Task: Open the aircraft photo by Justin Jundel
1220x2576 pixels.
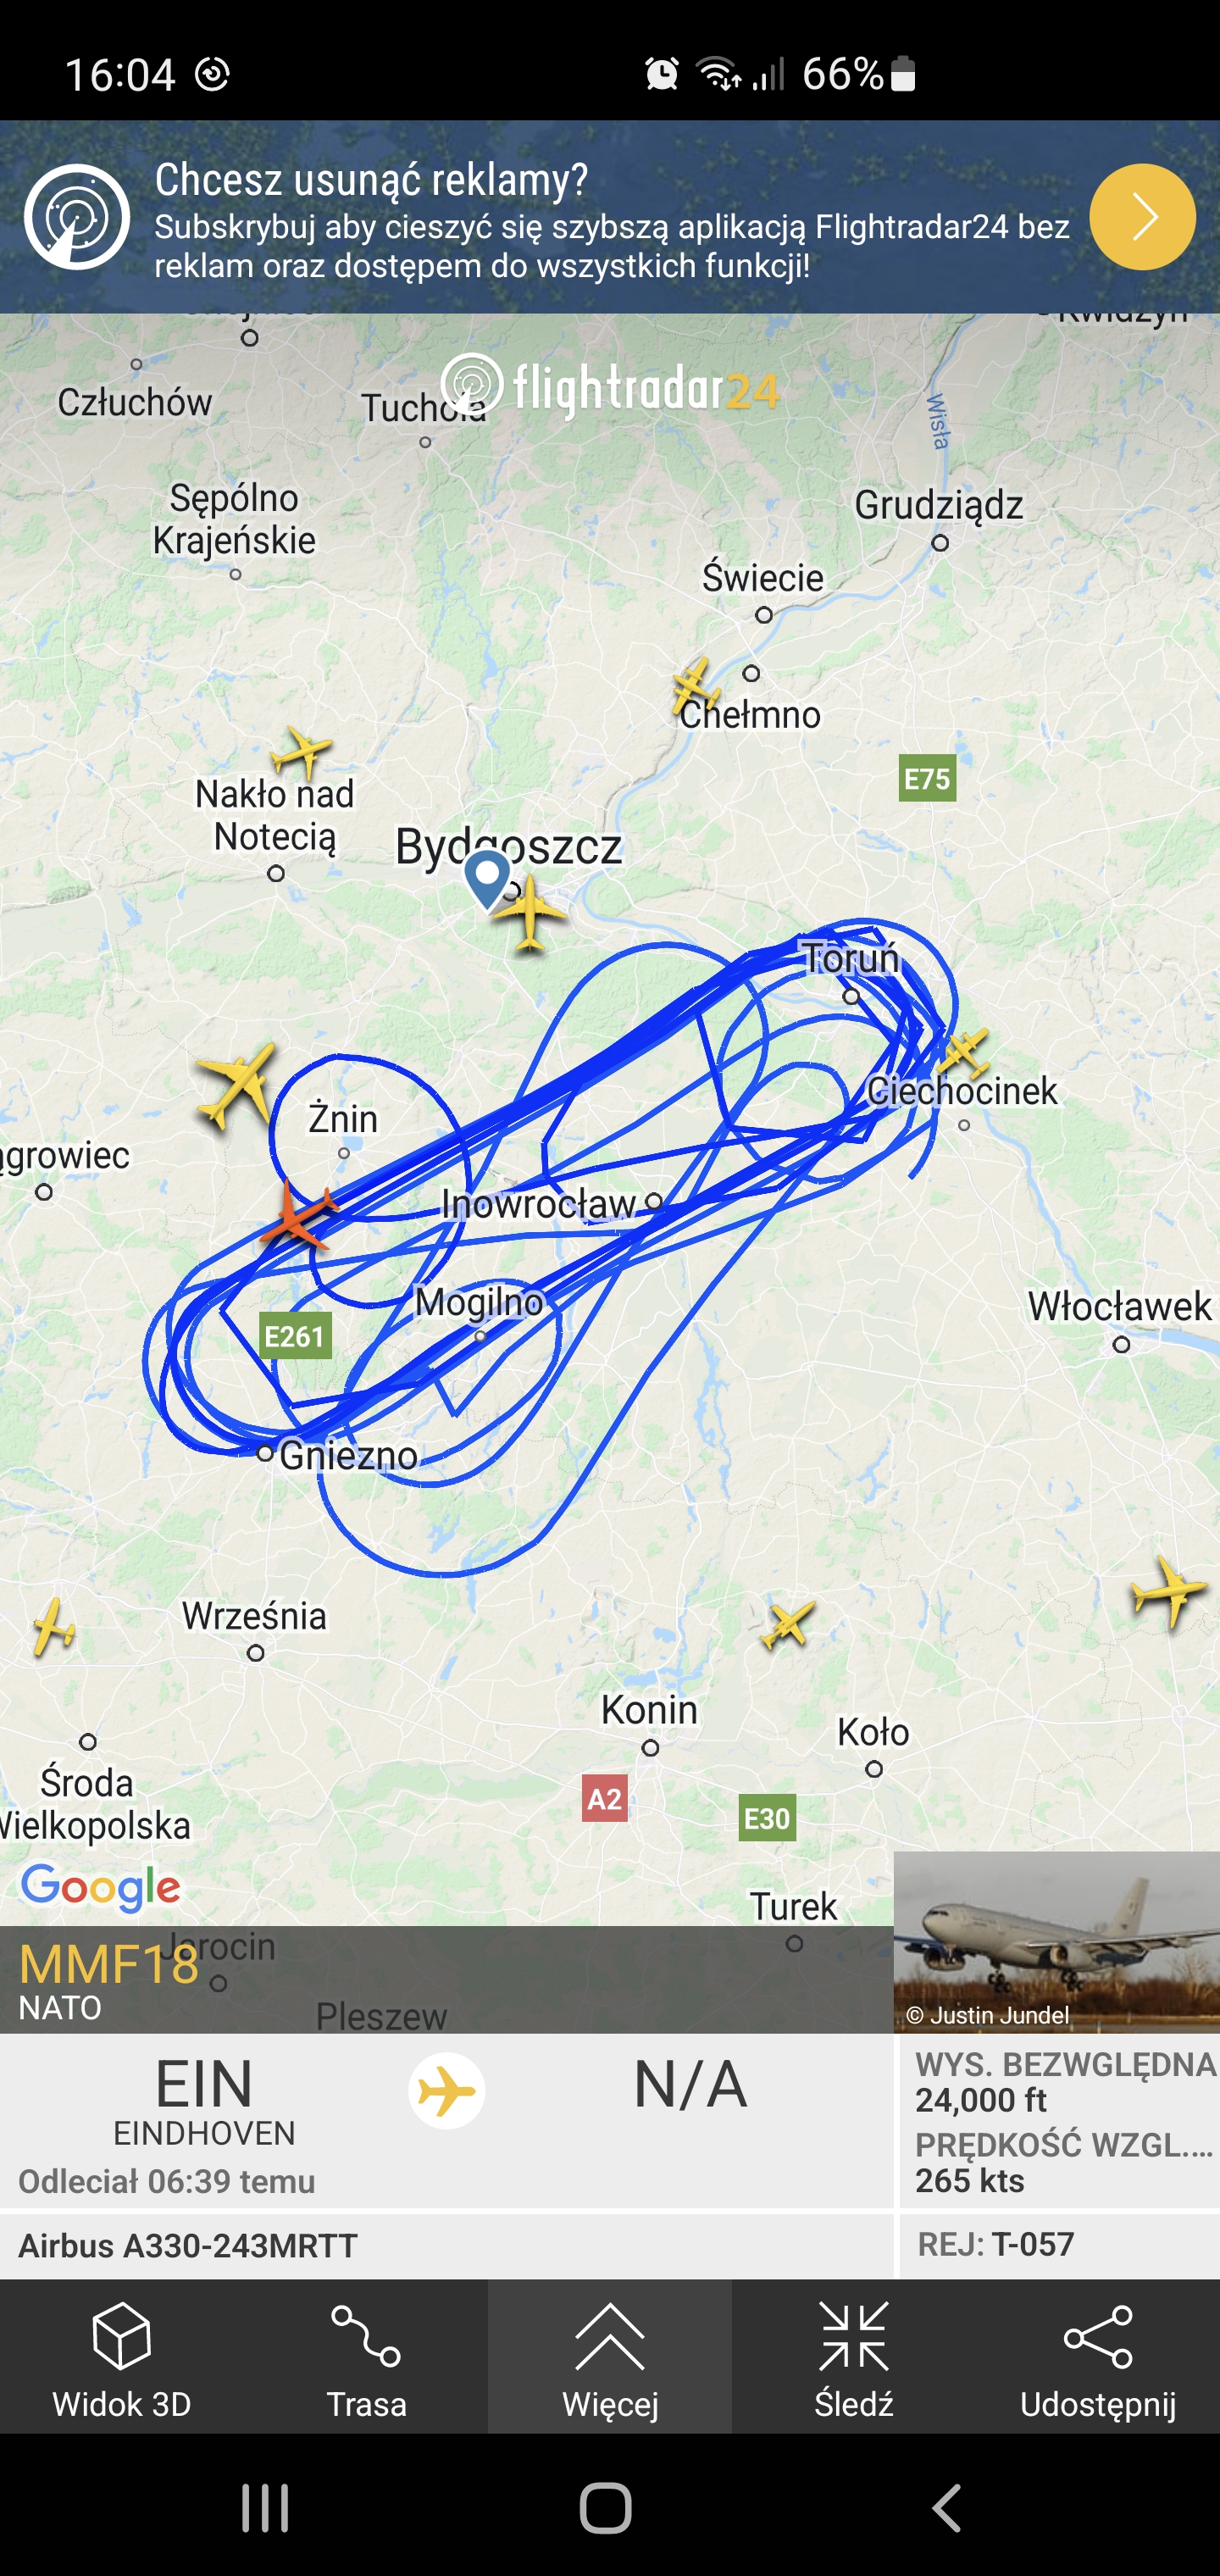Action: click(1057, 1942)
